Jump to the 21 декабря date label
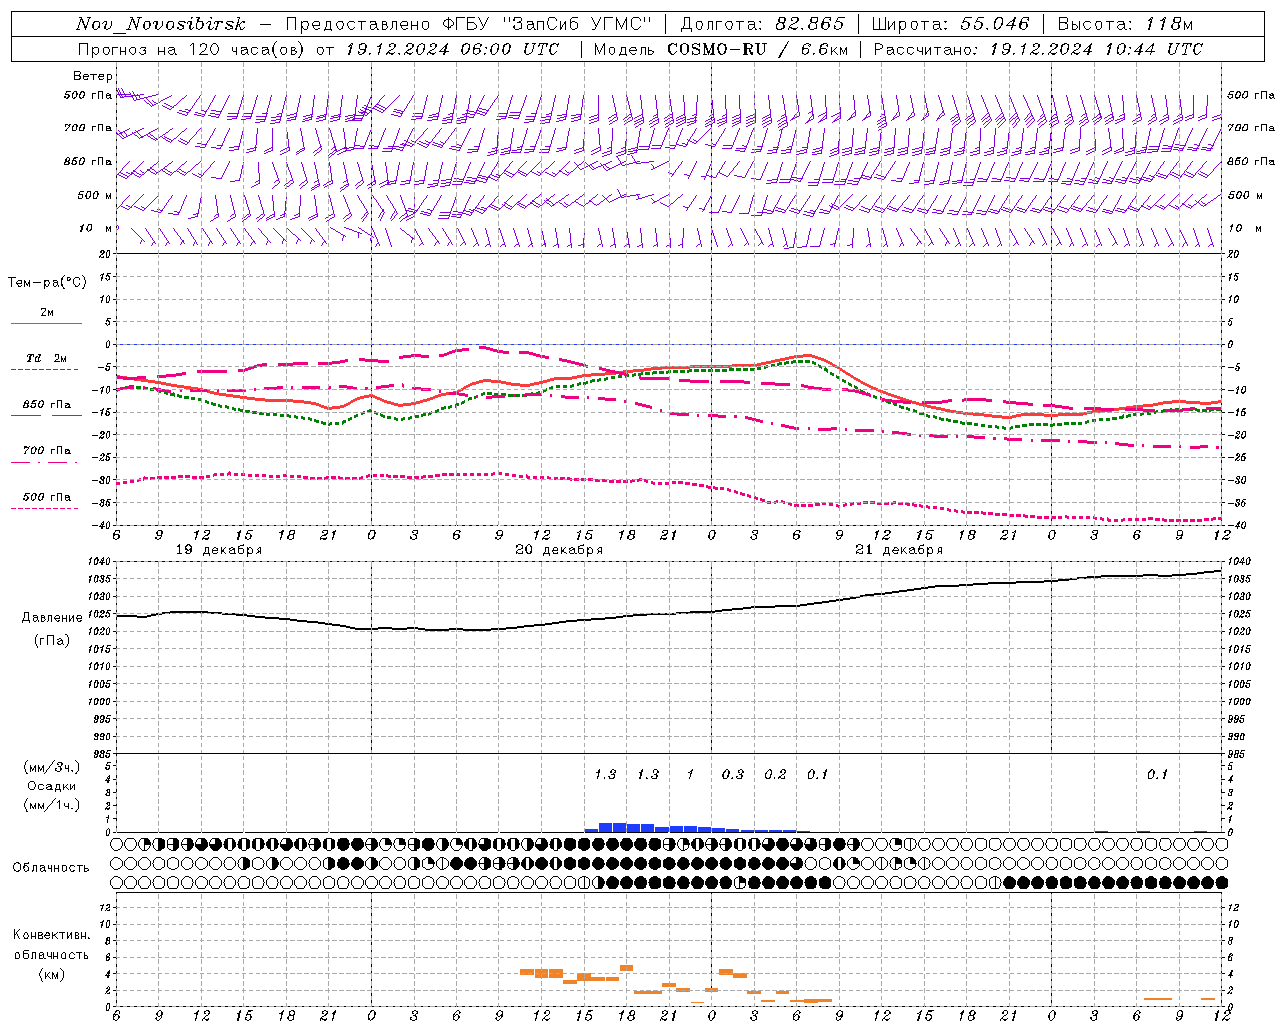The width and height of the screenshot is (1280, 1024). click(899, 550)
